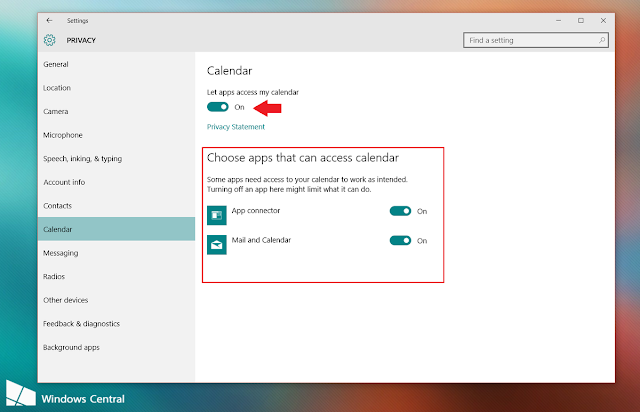Open the Camera privacy section
Image resolution: width=640 pixels, height=412 pixels.
pyautogui.click(x=116, y=111)
